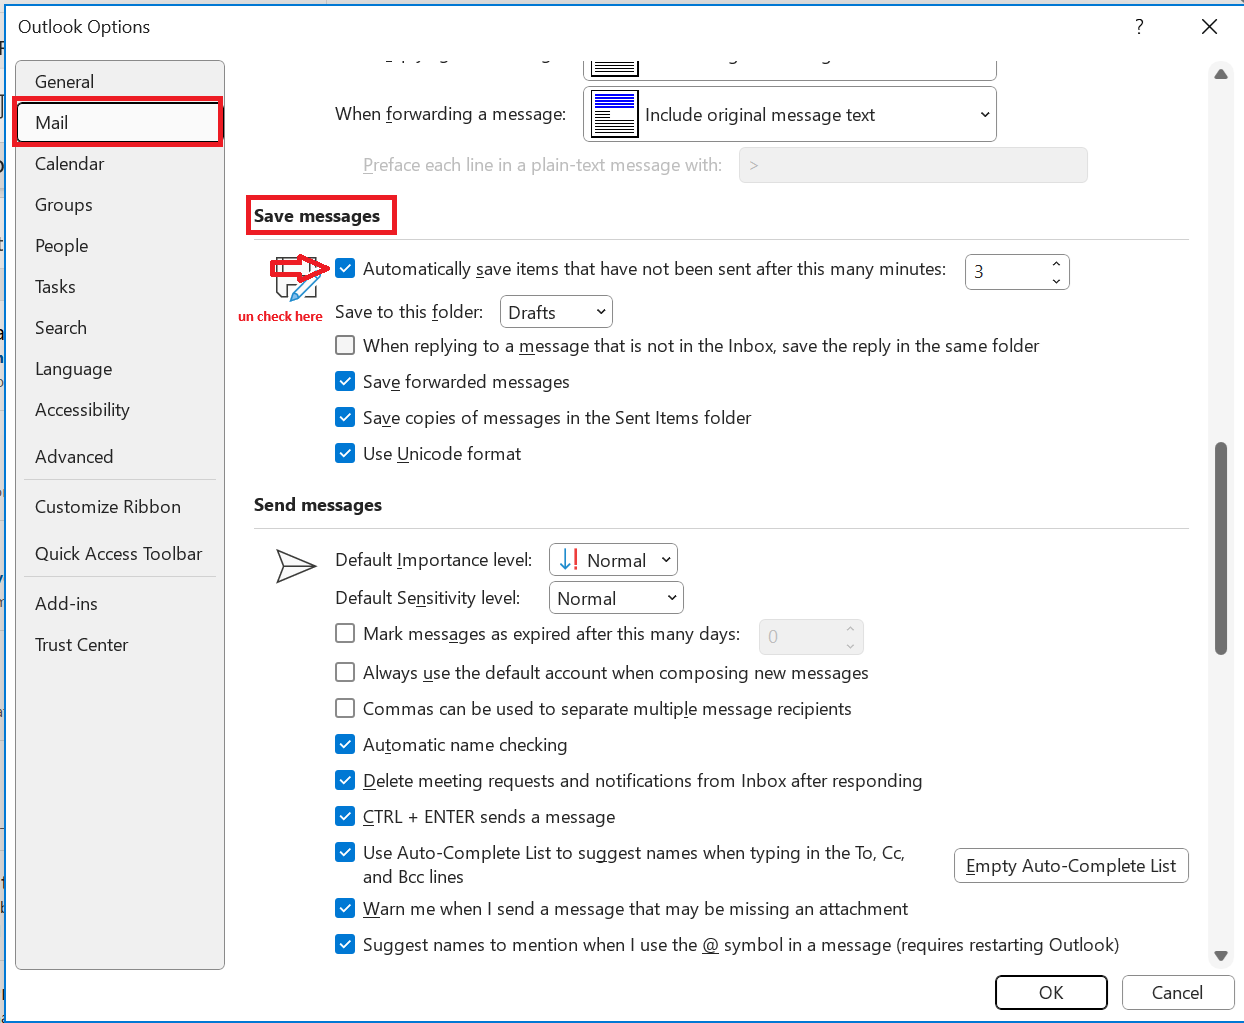Click the forwarding message preview icon
The image size is (1244, 1023).
614,114
